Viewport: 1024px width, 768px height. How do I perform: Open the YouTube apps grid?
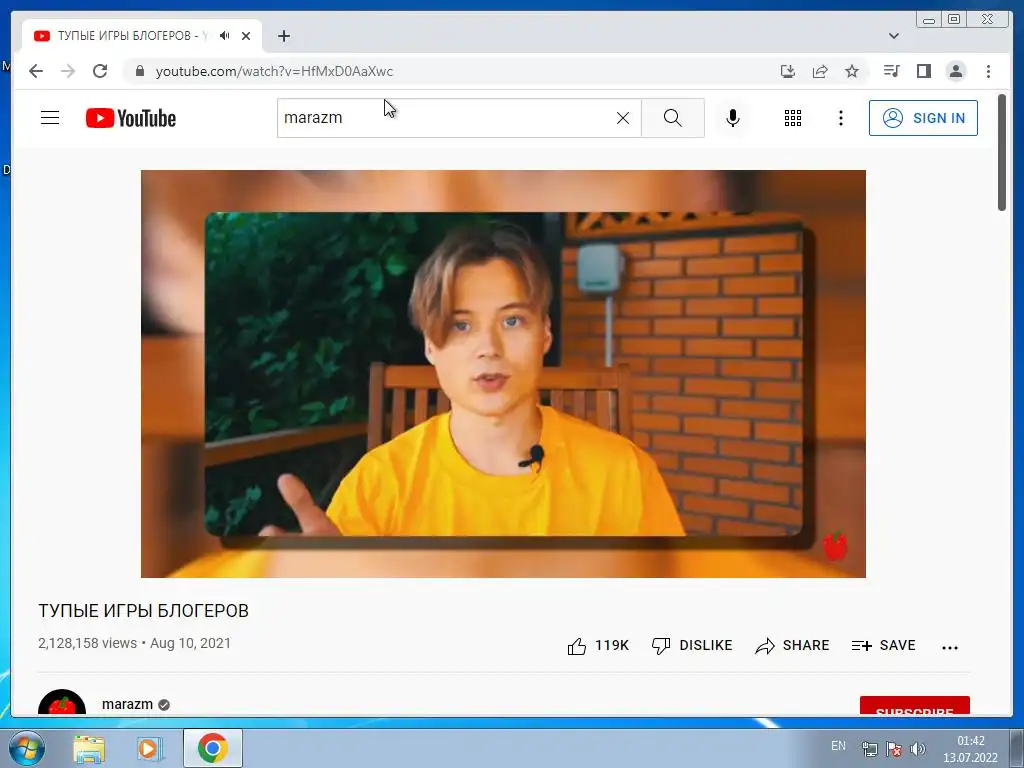793,118
